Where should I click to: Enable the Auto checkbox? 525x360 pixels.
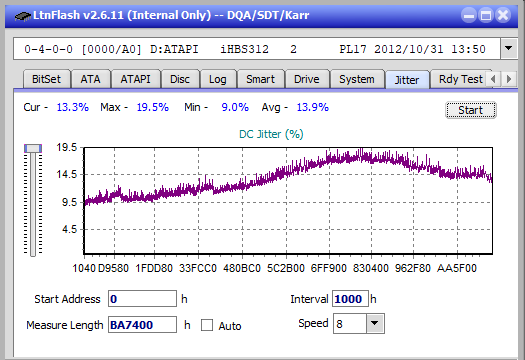coord(207,325)
